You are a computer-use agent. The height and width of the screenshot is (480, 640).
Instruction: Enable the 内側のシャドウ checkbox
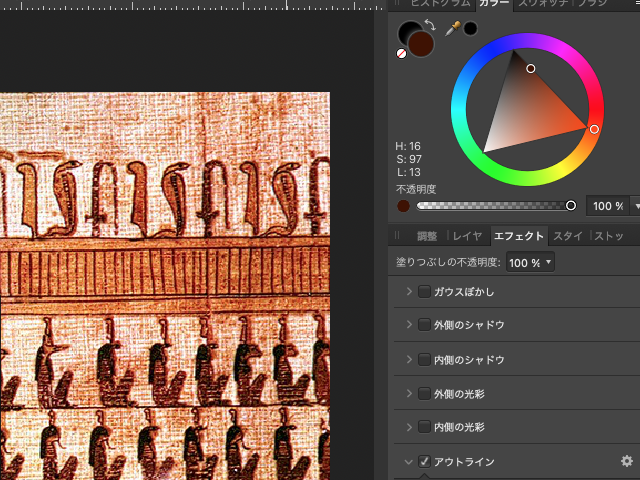[424, 359]
